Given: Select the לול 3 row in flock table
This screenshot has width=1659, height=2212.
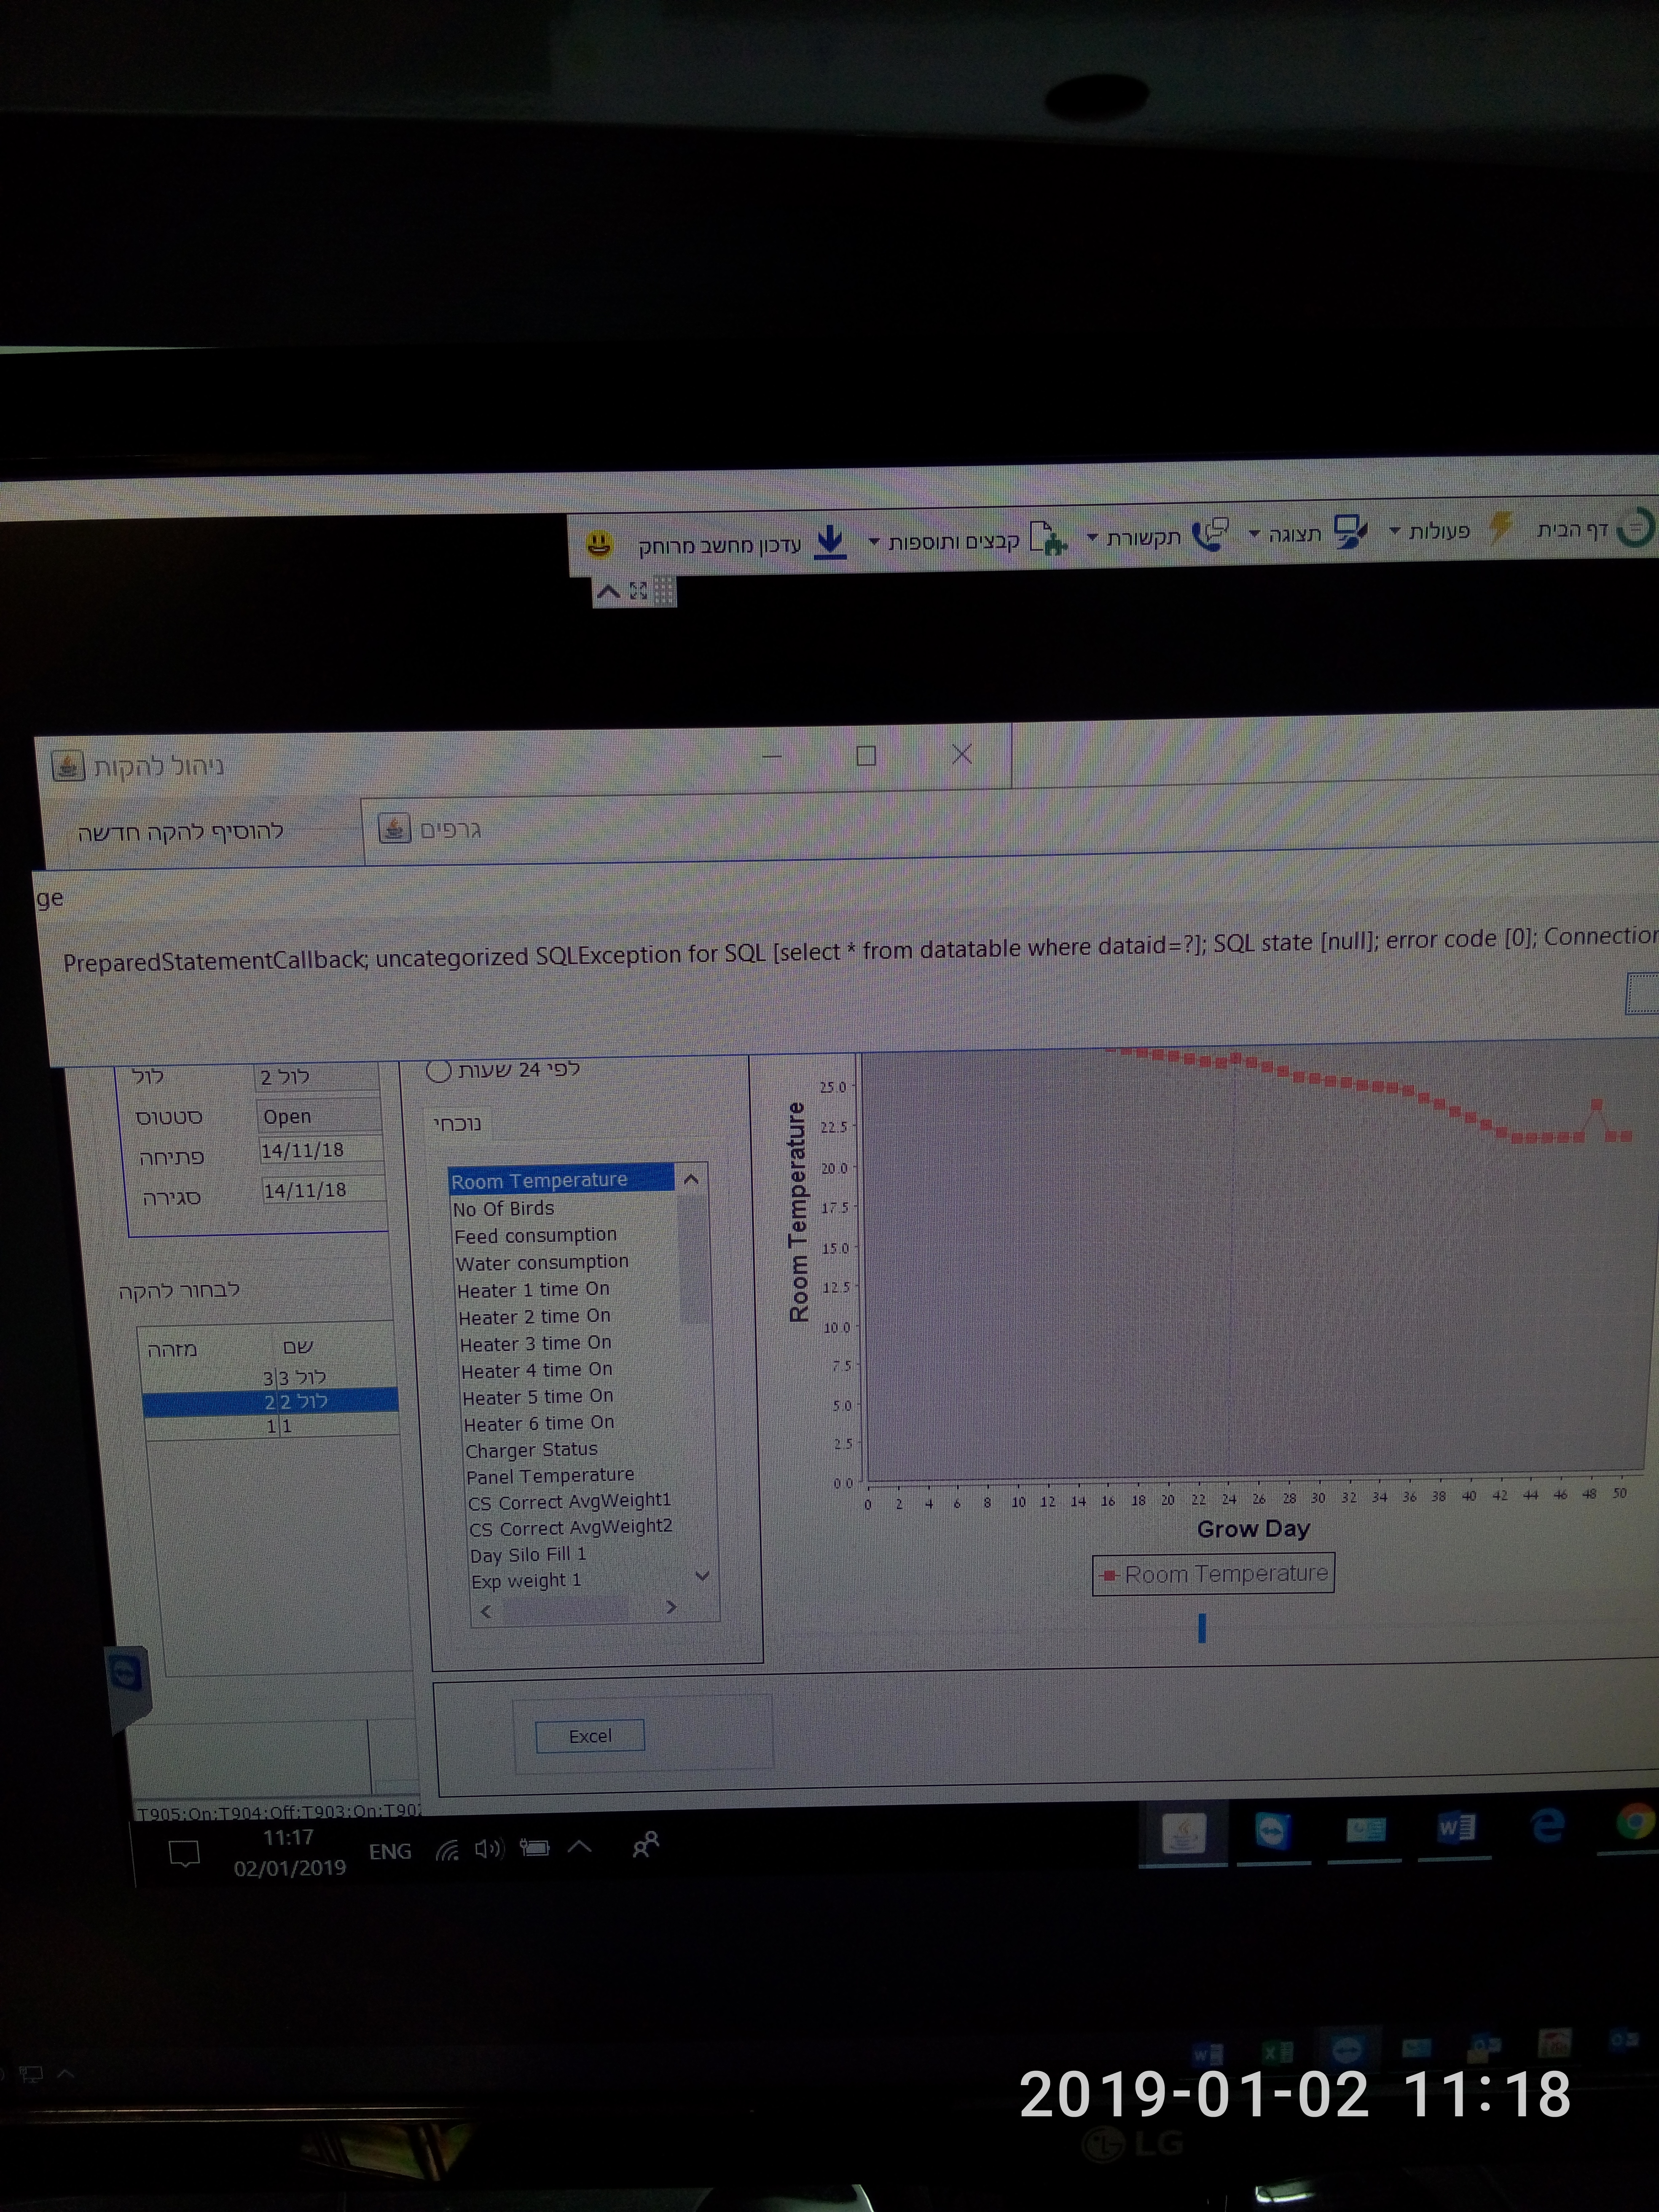Looking at the screenshot, I should point(270,1377).
